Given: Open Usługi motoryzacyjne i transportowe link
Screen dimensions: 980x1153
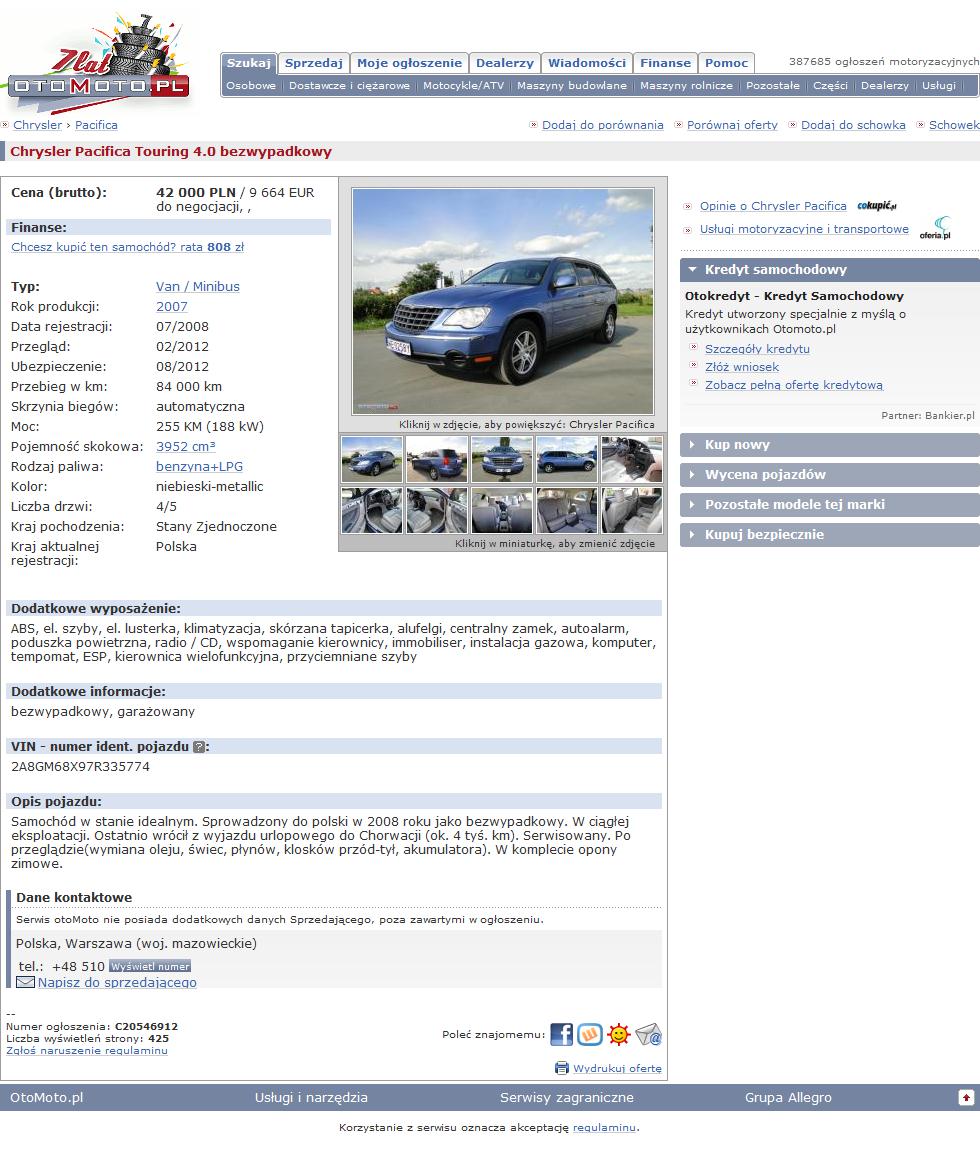Looking at the screenshot, I should (x=804, y=229).
